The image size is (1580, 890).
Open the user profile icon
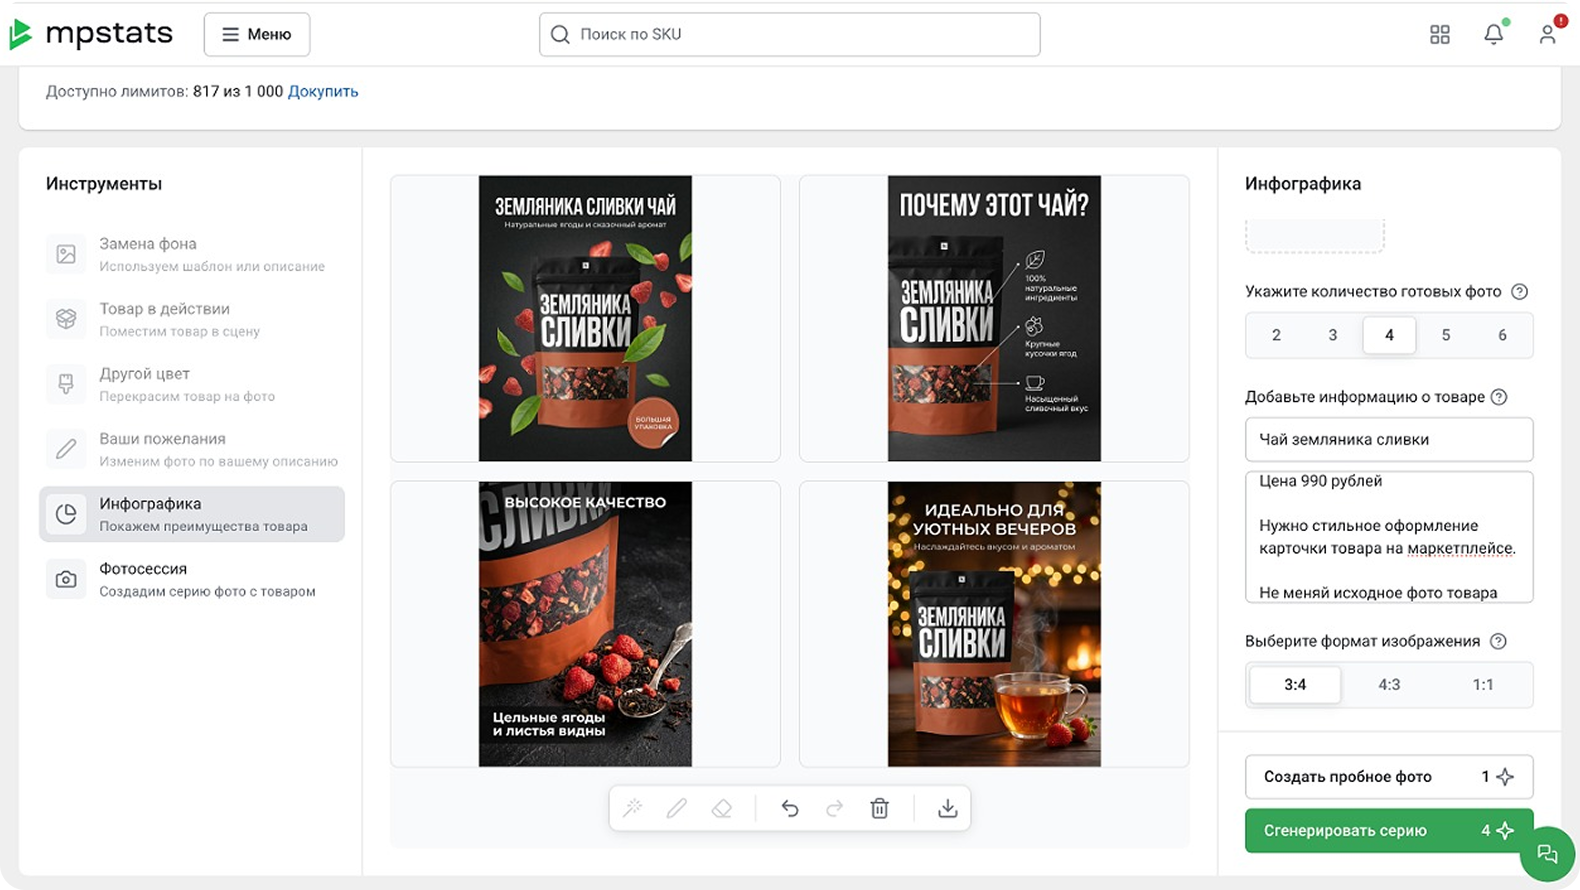click(1547, 35)
